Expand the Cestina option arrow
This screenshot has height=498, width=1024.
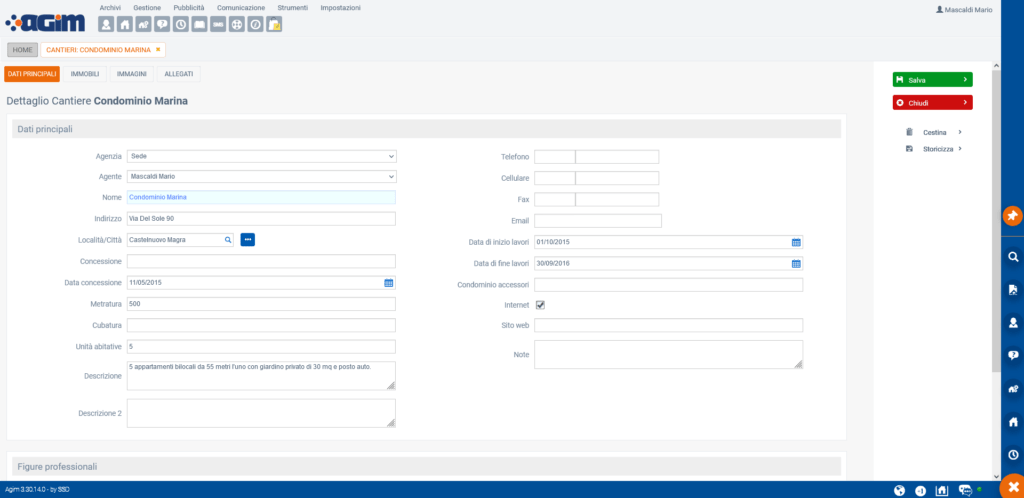pyautogui.click(x=959, y=132)
